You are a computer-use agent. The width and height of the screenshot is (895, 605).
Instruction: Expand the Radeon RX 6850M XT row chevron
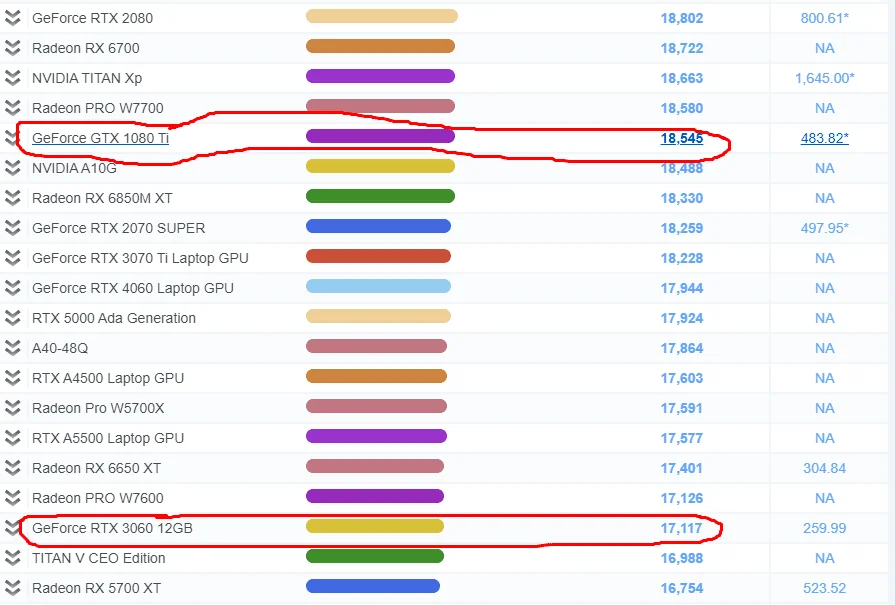(13, 198)
